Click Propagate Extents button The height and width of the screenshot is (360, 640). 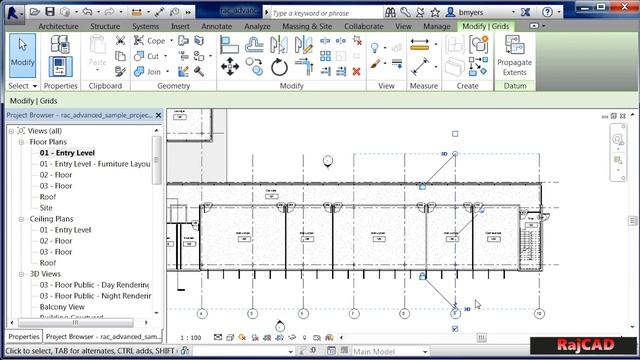514,56
